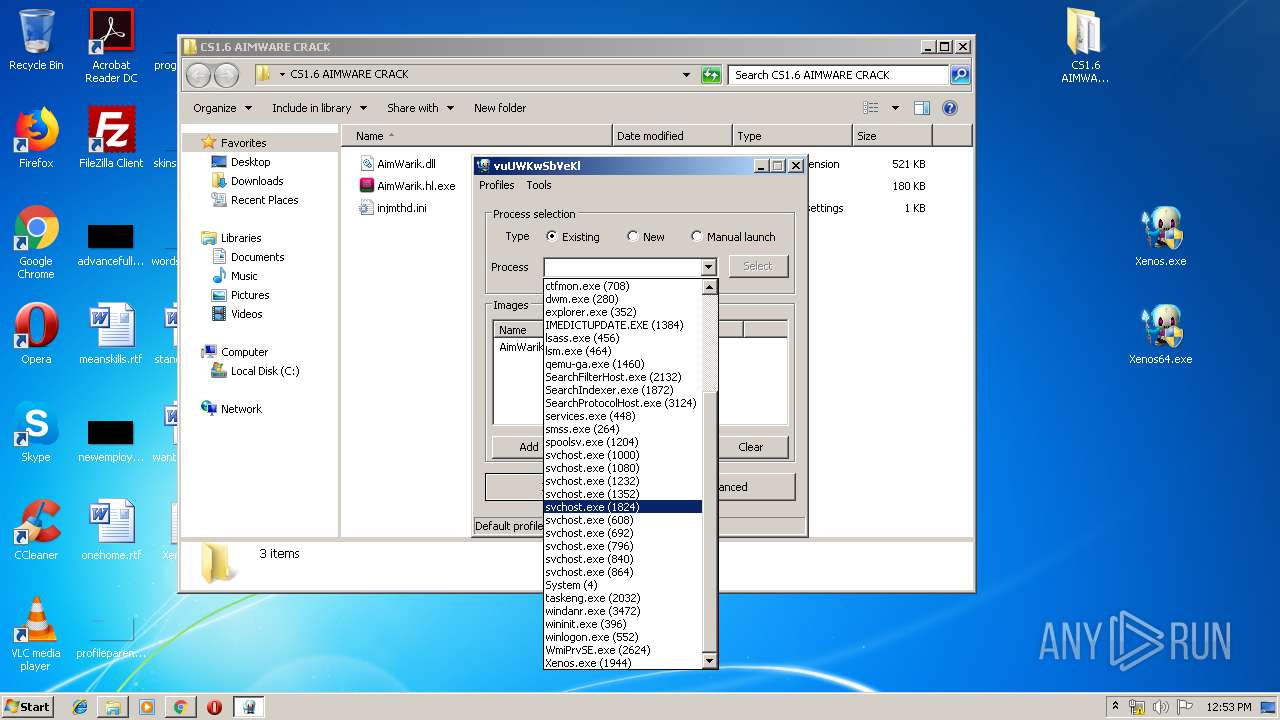Viewport: 1280px width, 720px height.
Task: Choose winlogon.exe (552) from list
Action: click(x=623, y=637)
